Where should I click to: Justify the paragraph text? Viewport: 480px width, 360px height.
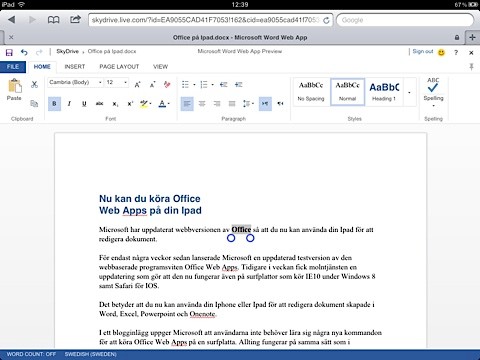(232, 104)
